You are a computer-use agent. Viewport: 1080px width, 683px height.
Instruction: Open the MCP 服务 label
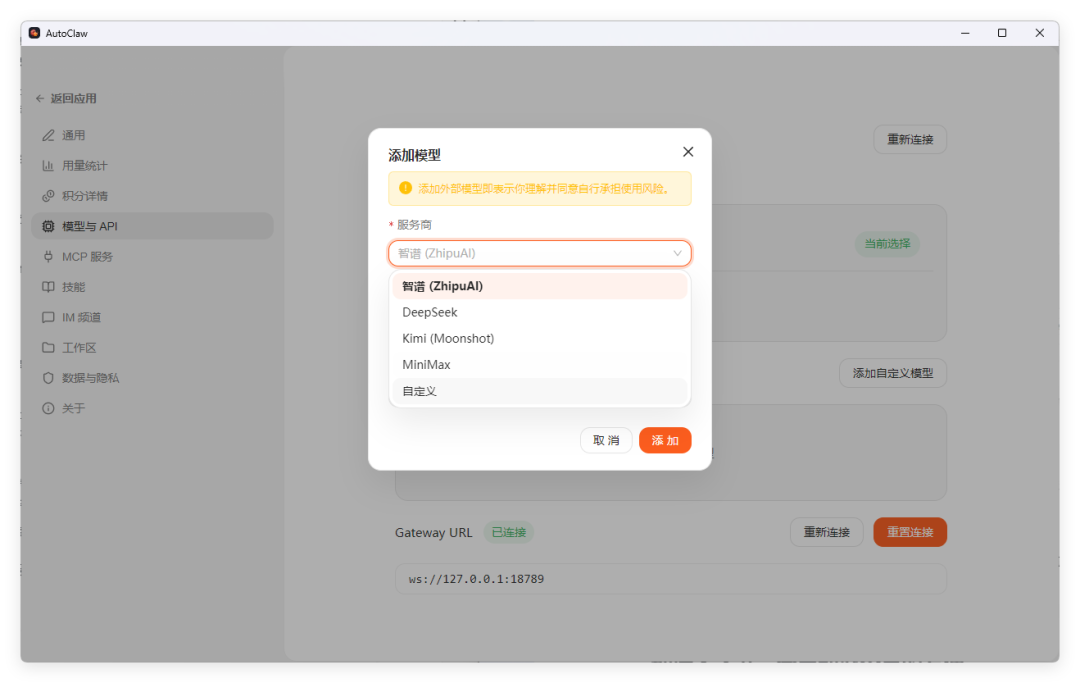pyautogui.click(x=87, y=256)
